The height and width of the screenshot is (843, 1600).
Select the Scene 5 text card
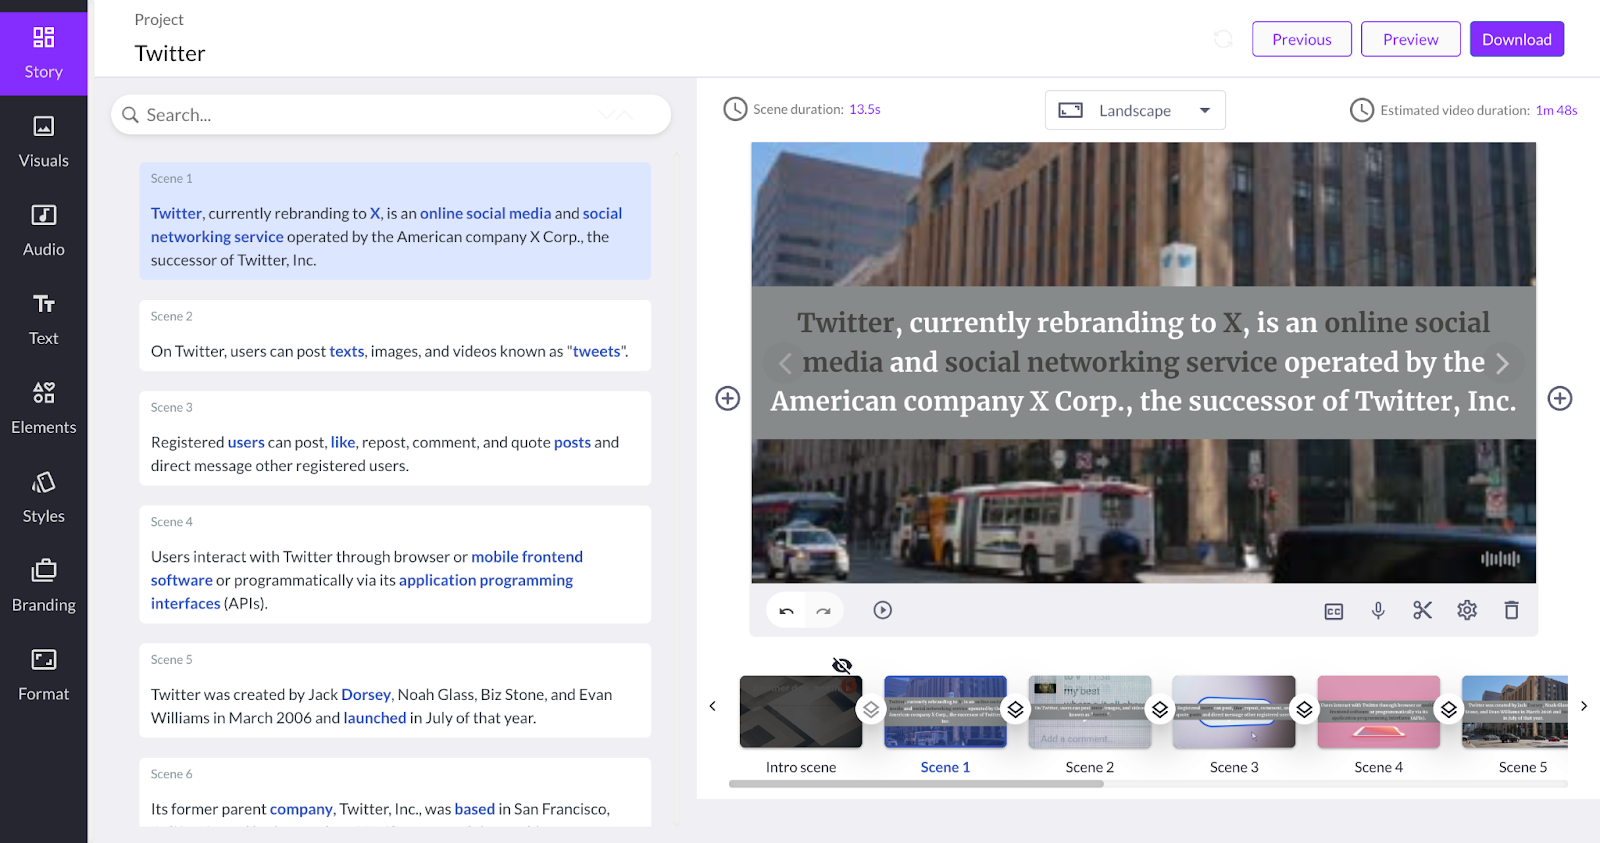point(395,690)
